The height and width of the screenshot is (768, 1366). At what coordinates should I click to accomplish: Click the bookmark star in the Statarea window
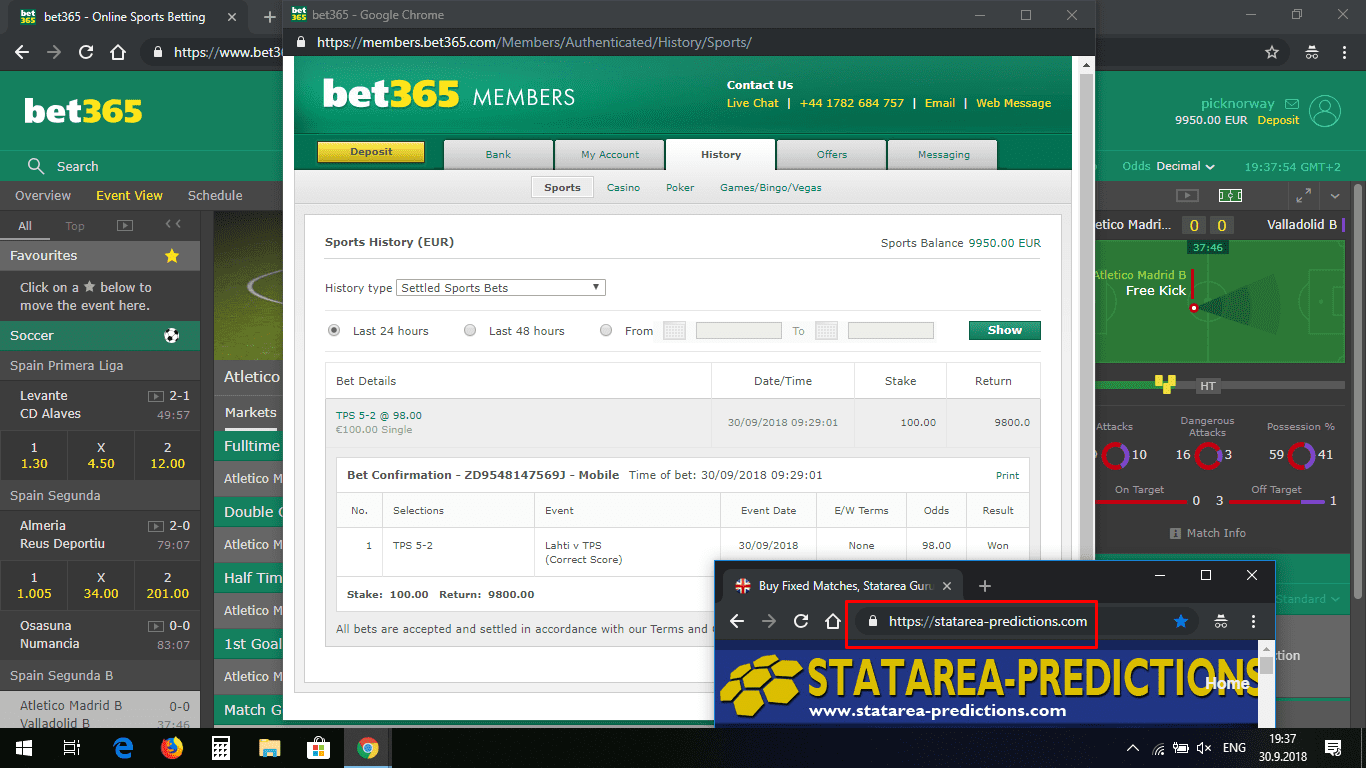(1181, 621)
